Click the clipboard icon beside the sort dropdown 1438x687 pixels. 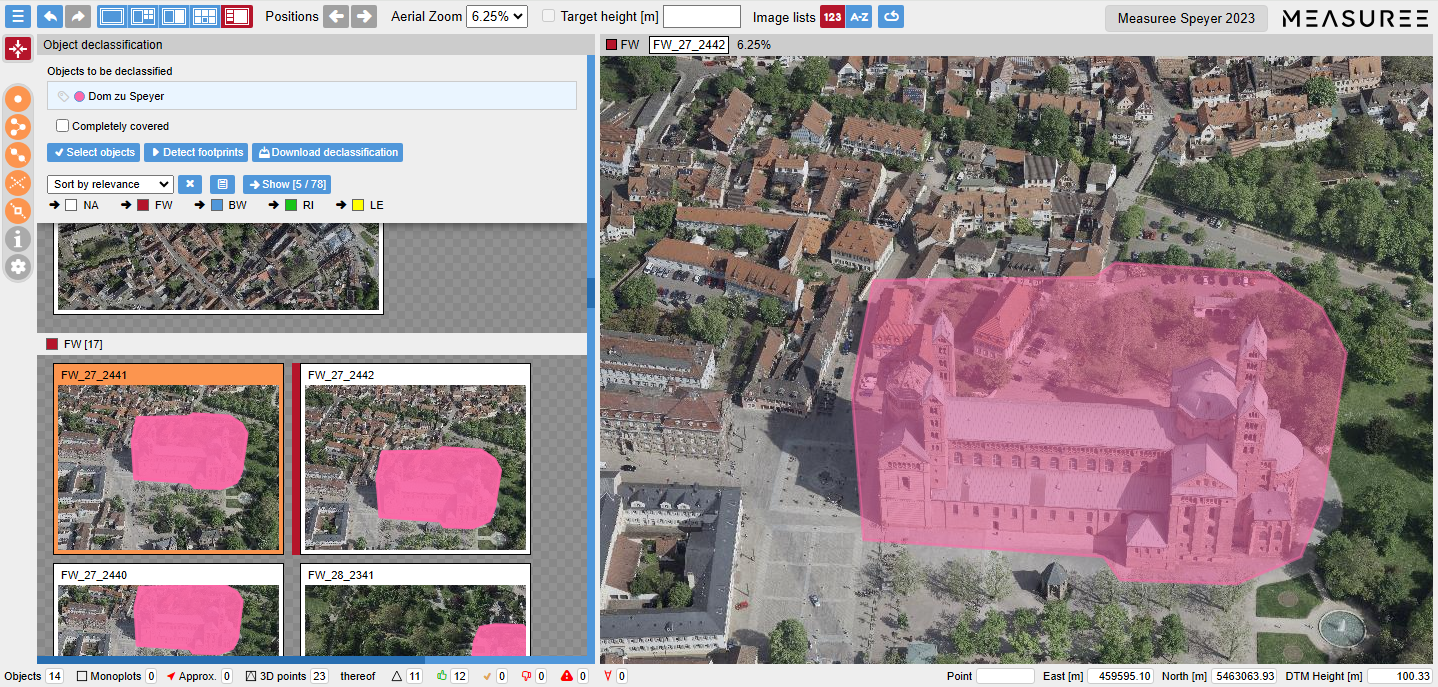222,184
